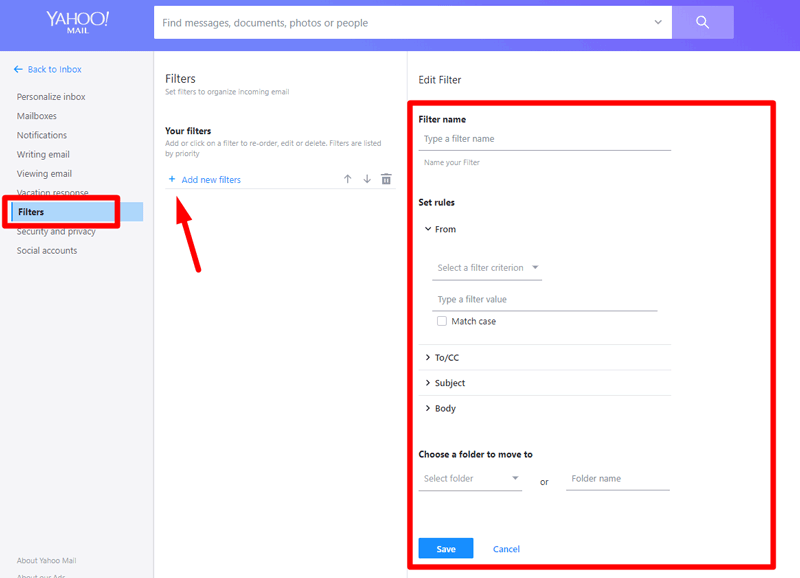Click the search magnifier icon
The image size is (800, 578).
(703, 22)
